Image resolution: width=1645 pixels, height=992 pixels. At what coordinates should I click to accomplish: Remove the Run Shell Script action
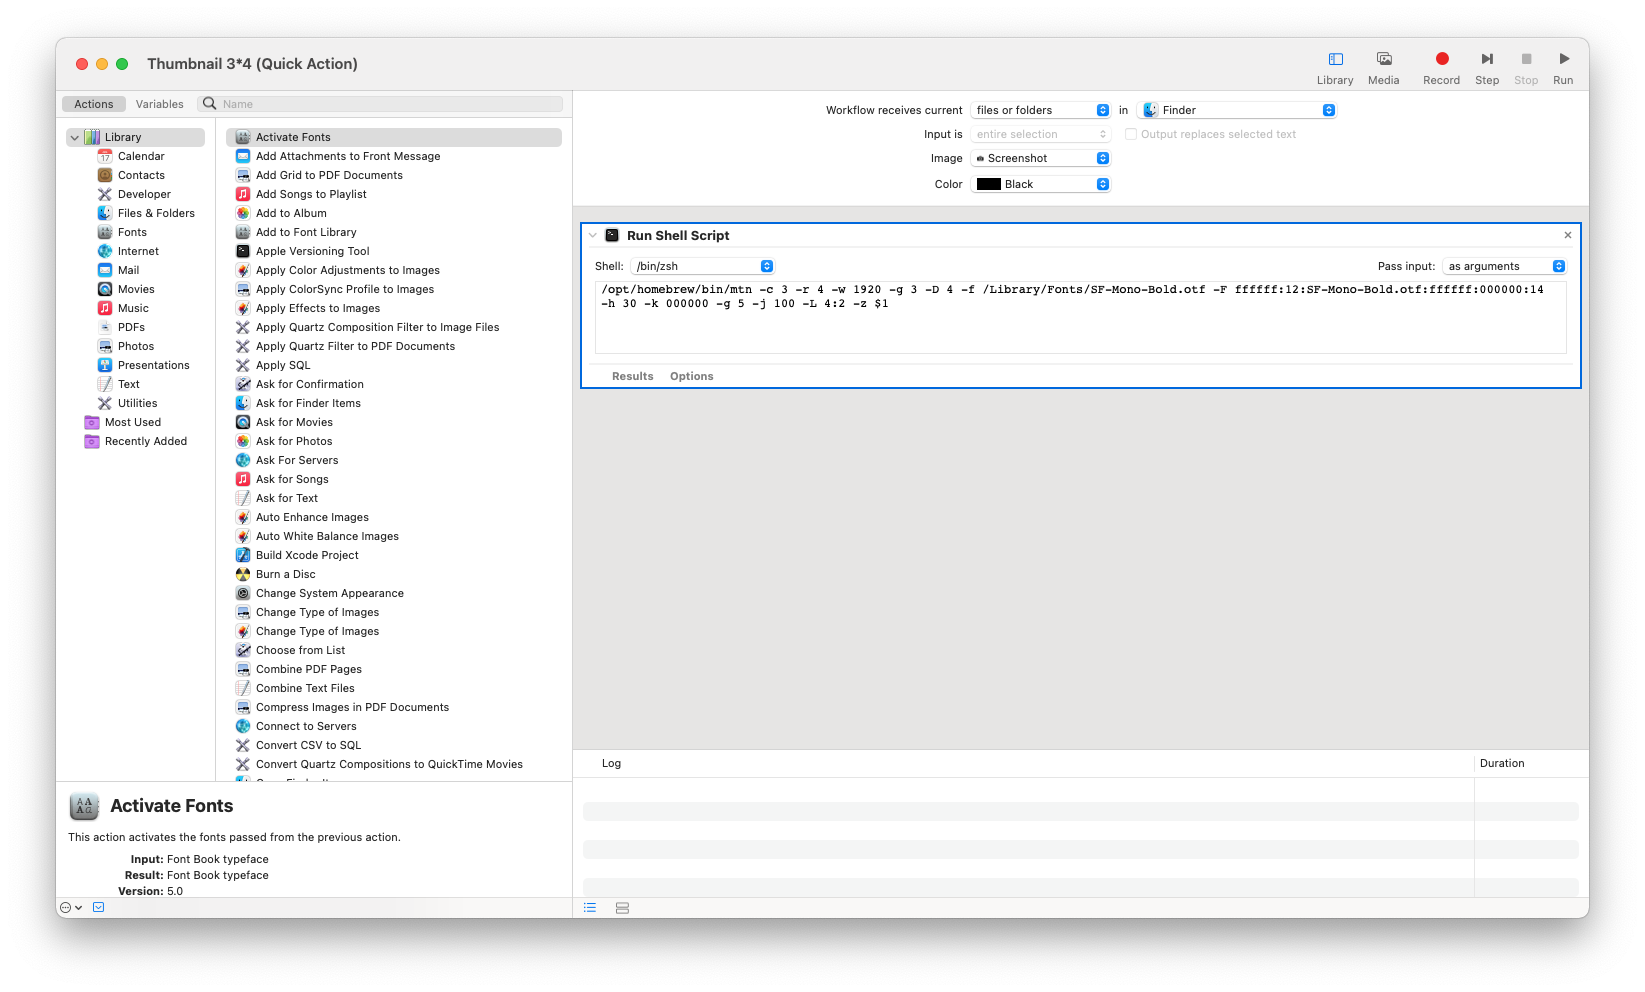click(x=1567, y=235)
